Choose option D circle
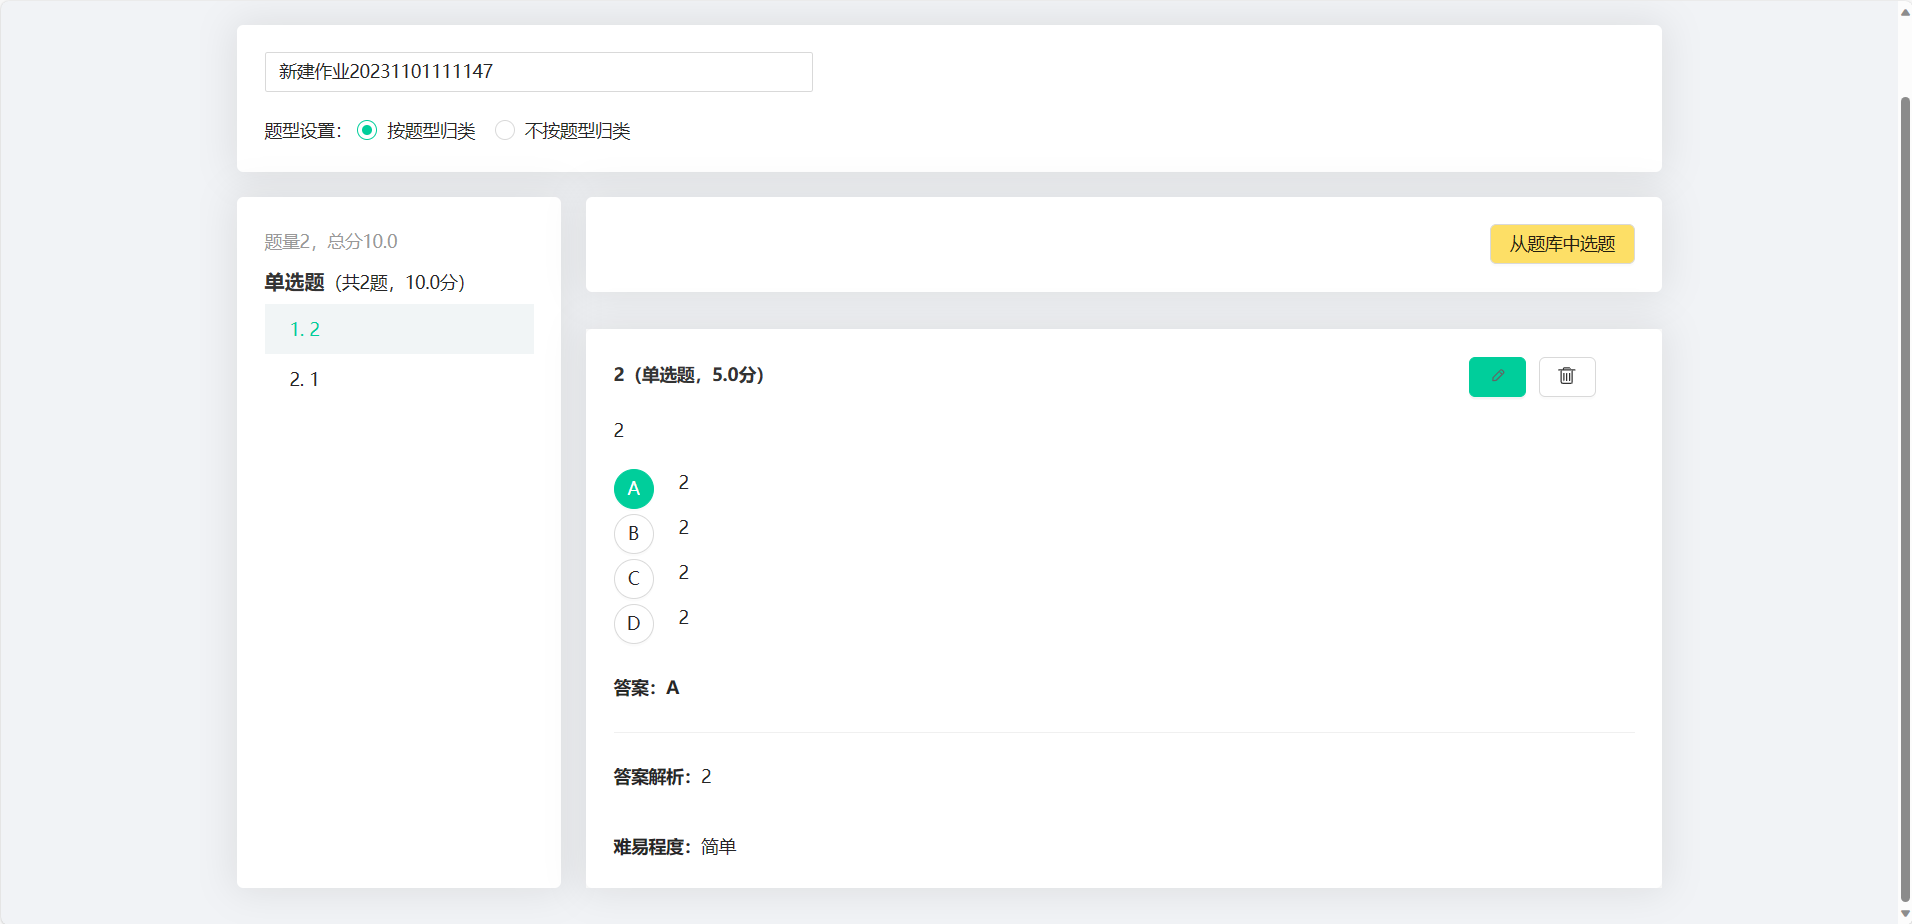The image size is (1912, 924). pyautogui.click(x=634, y=624)
